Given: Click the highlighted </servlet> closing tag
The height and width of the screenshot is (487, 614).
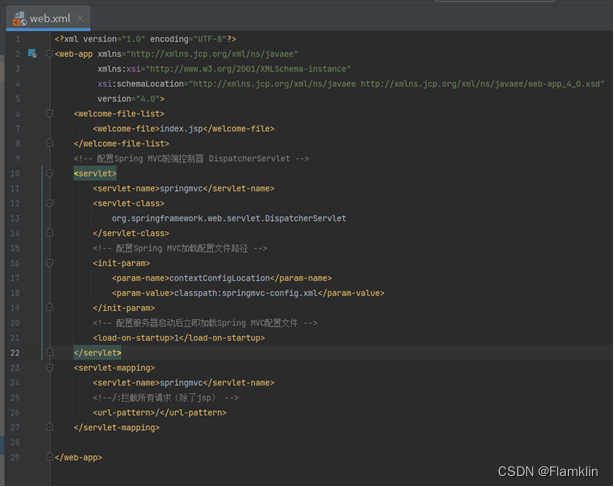Looking at the screenshot, I should tap(98, 353).
